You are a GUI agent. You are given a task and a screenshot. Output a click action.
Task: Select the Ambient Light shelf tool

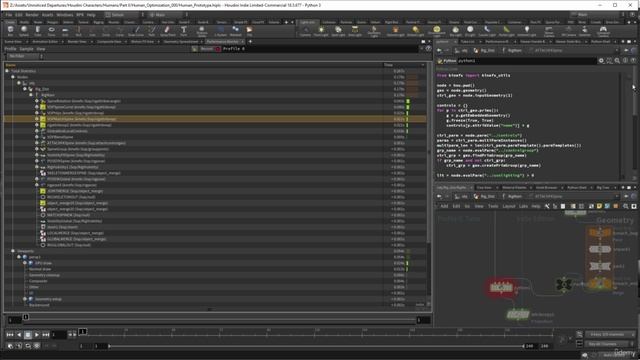coord(527,31)
